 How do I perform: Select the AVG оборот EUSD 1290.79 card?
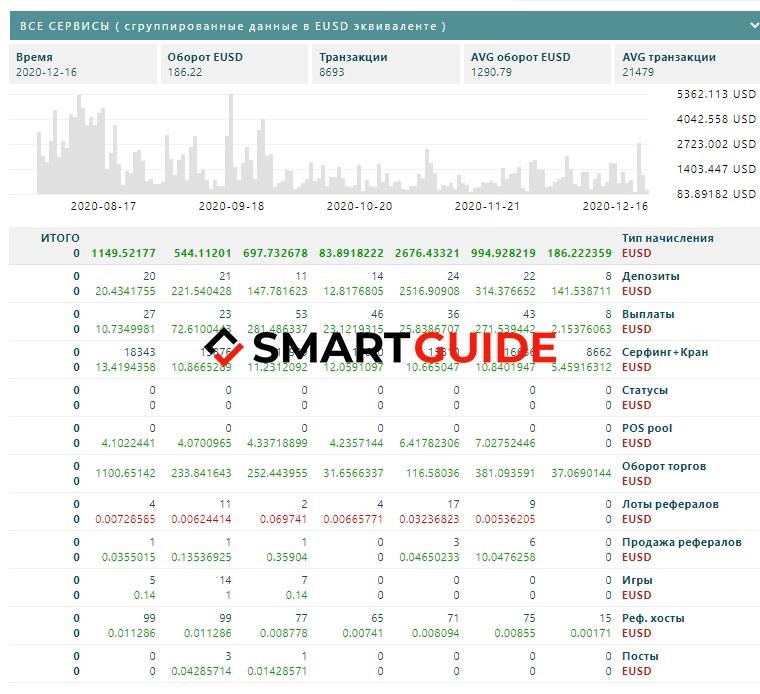coord(538,64)
